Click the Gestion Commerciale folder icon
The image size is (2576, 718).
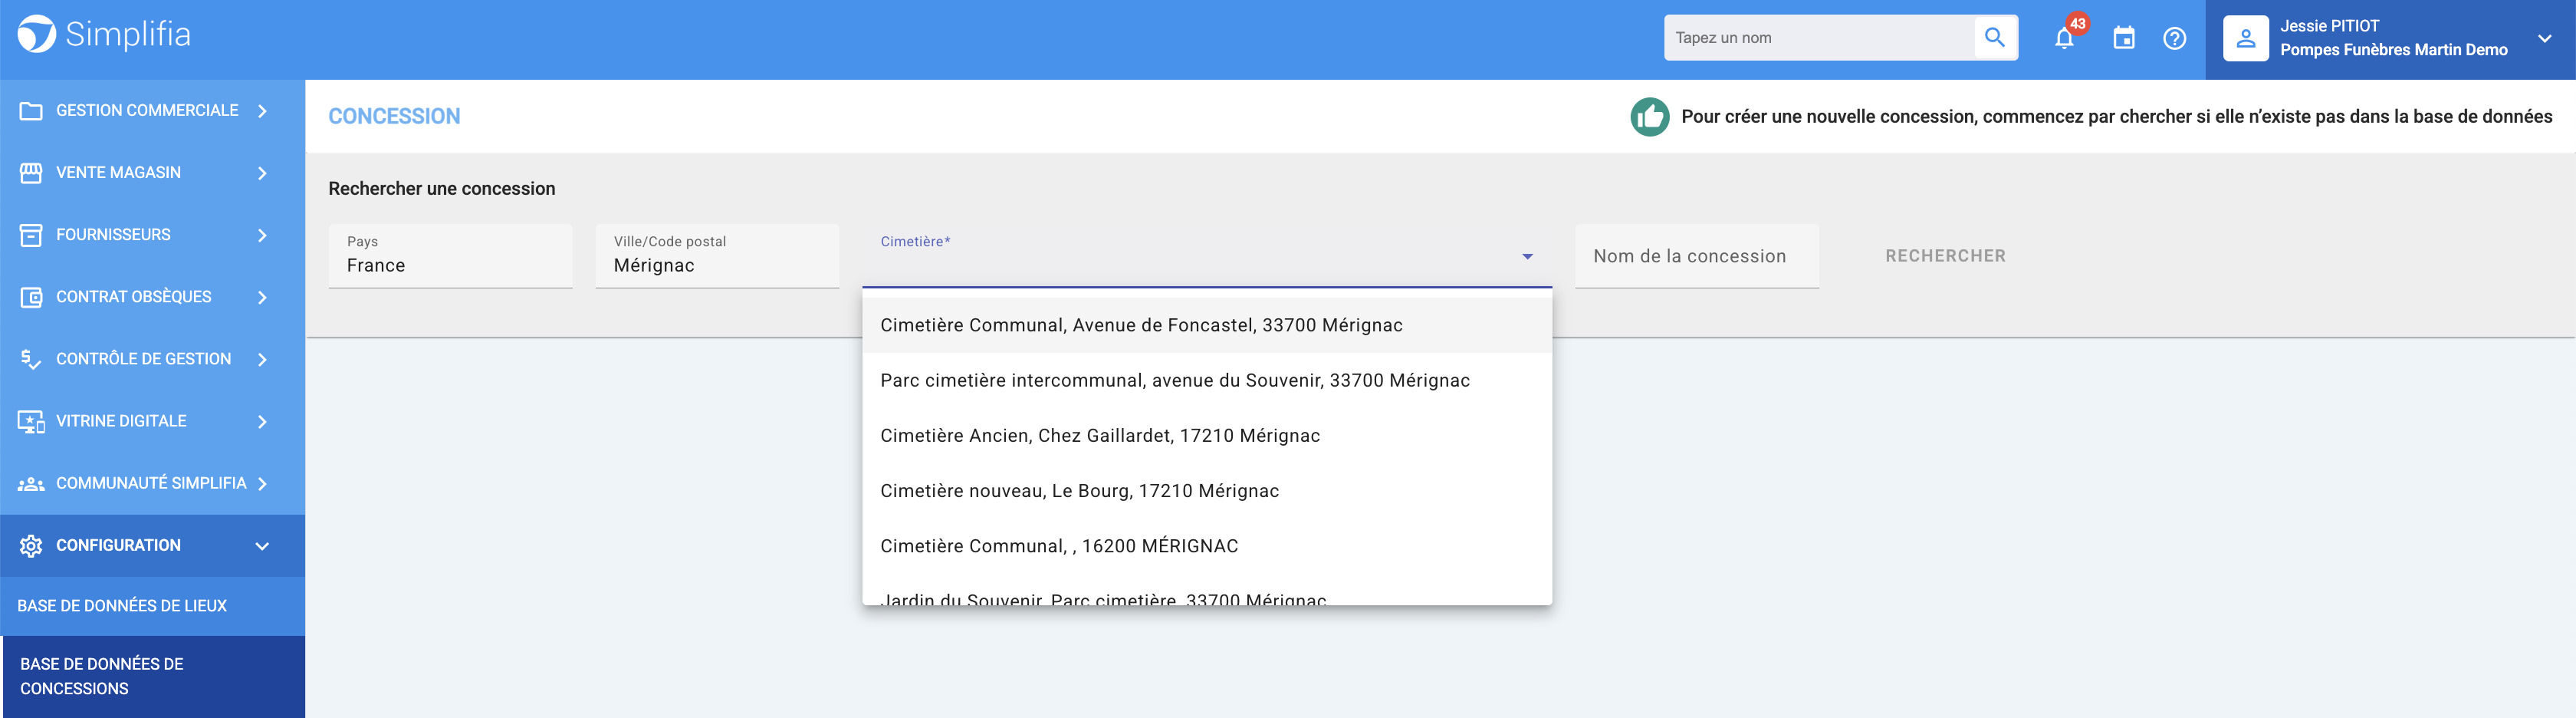(31, 111)
